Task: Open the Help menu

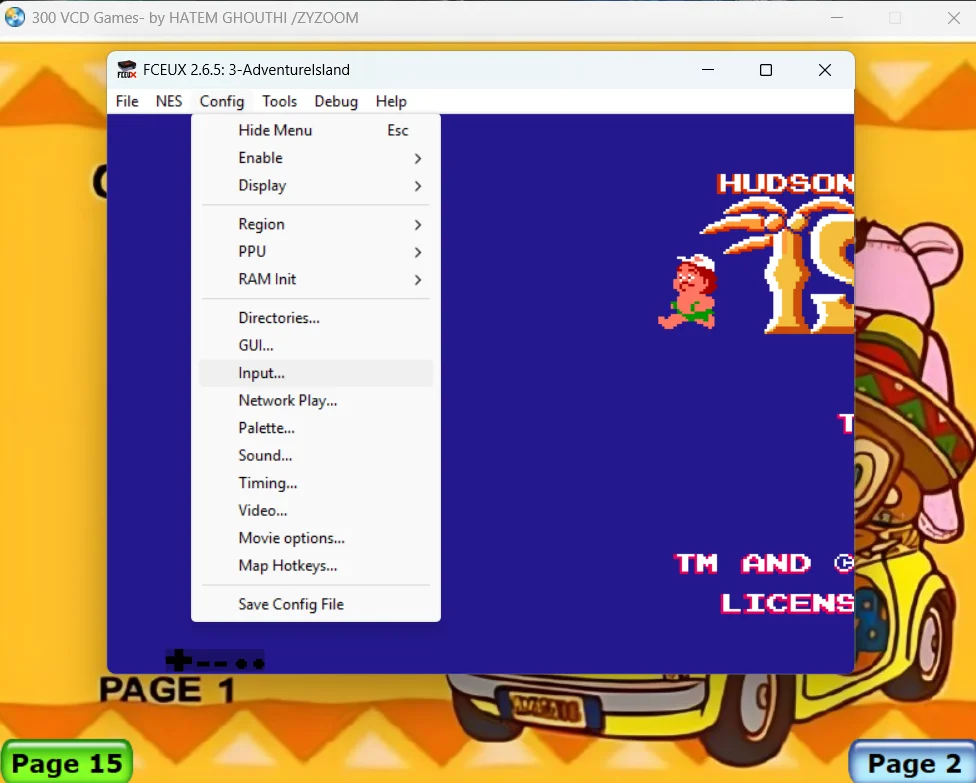Action: point(391,101)
